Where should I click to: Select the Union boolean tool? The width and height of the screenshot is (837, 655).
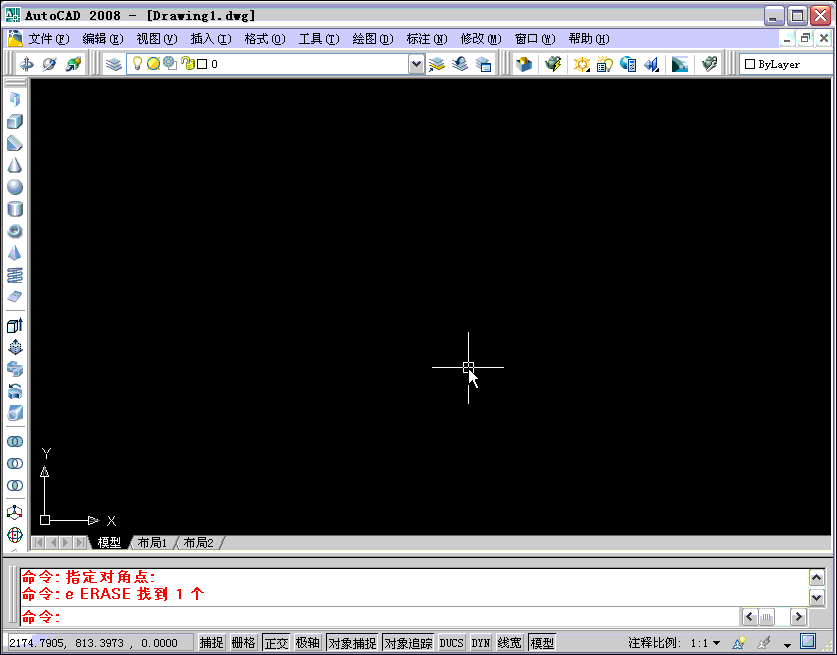point(14,441)
